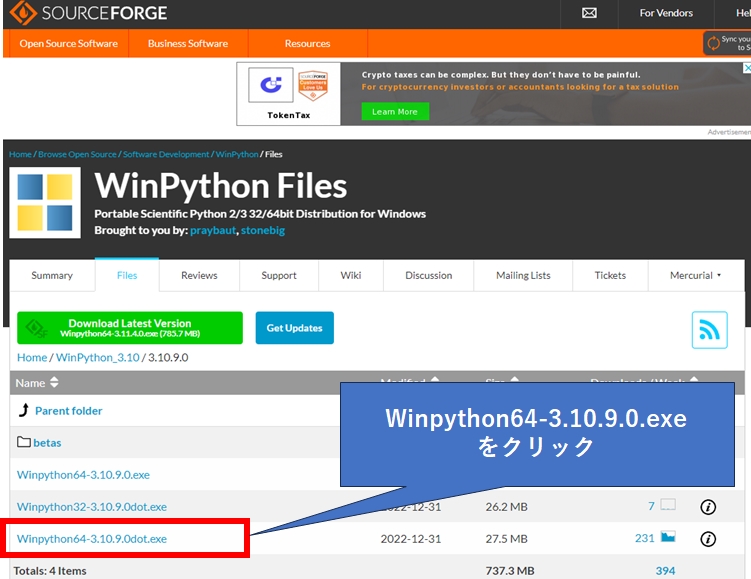
Task: Click the 2022-12-31 date for Winpython64-3.10.9.0dot.exe
Action: tap(411, 539)
